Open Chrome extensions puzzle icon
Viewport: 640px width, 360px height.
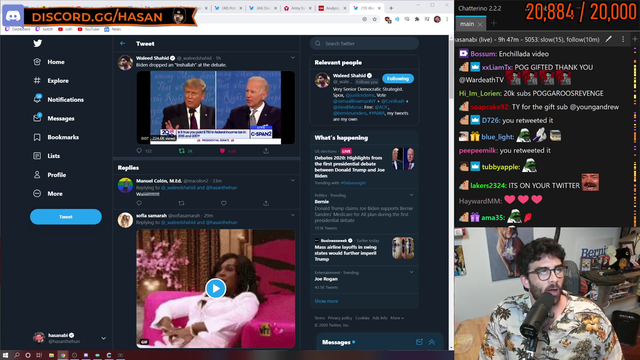pyautogui.click(x=417, y=19)
